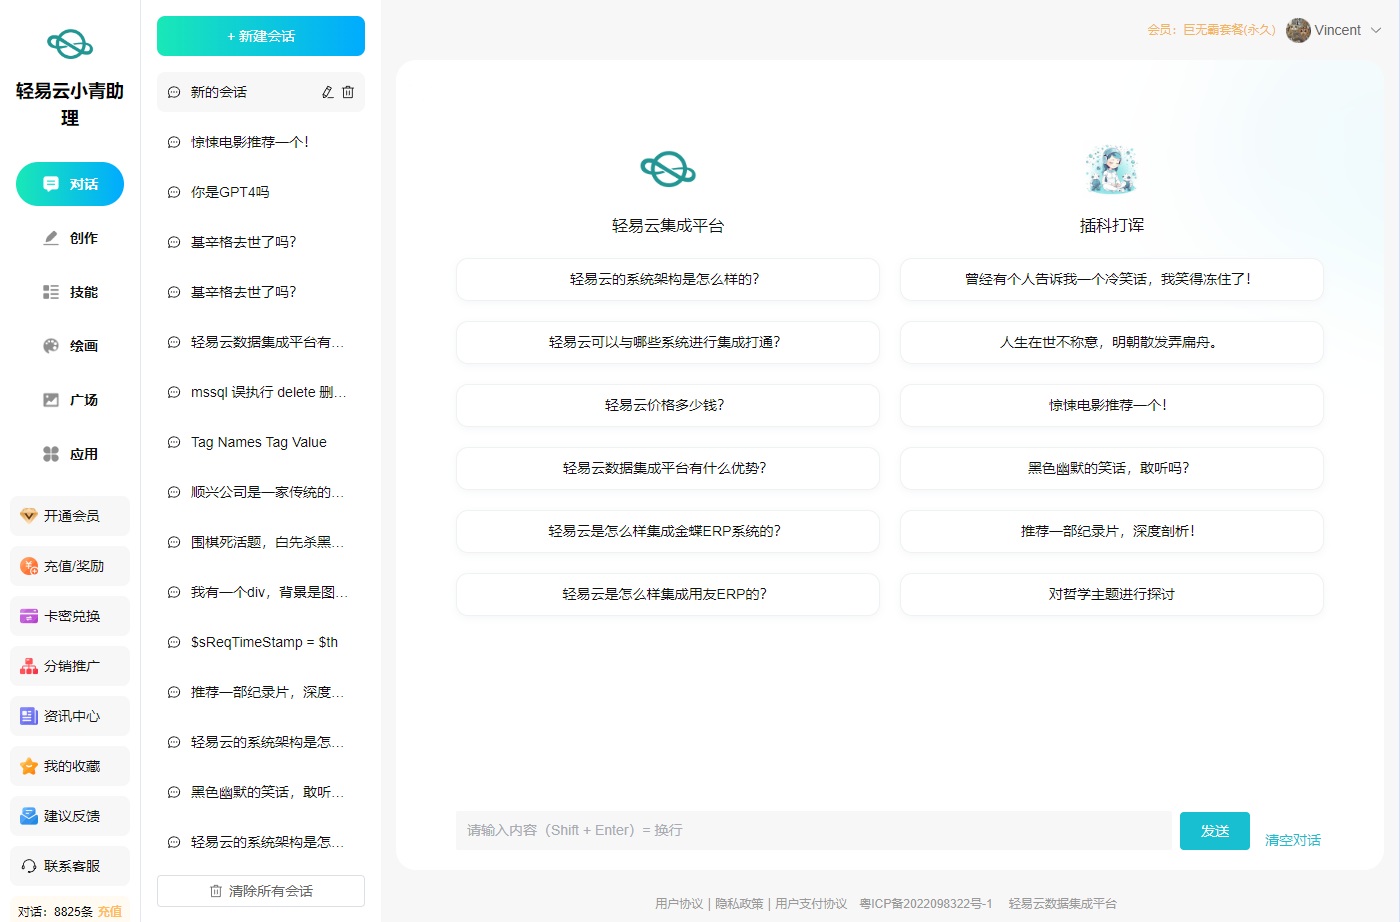Open the 用户支付协议 footer link
This screenshot has width=1400, height=922.
click(811, 904)
